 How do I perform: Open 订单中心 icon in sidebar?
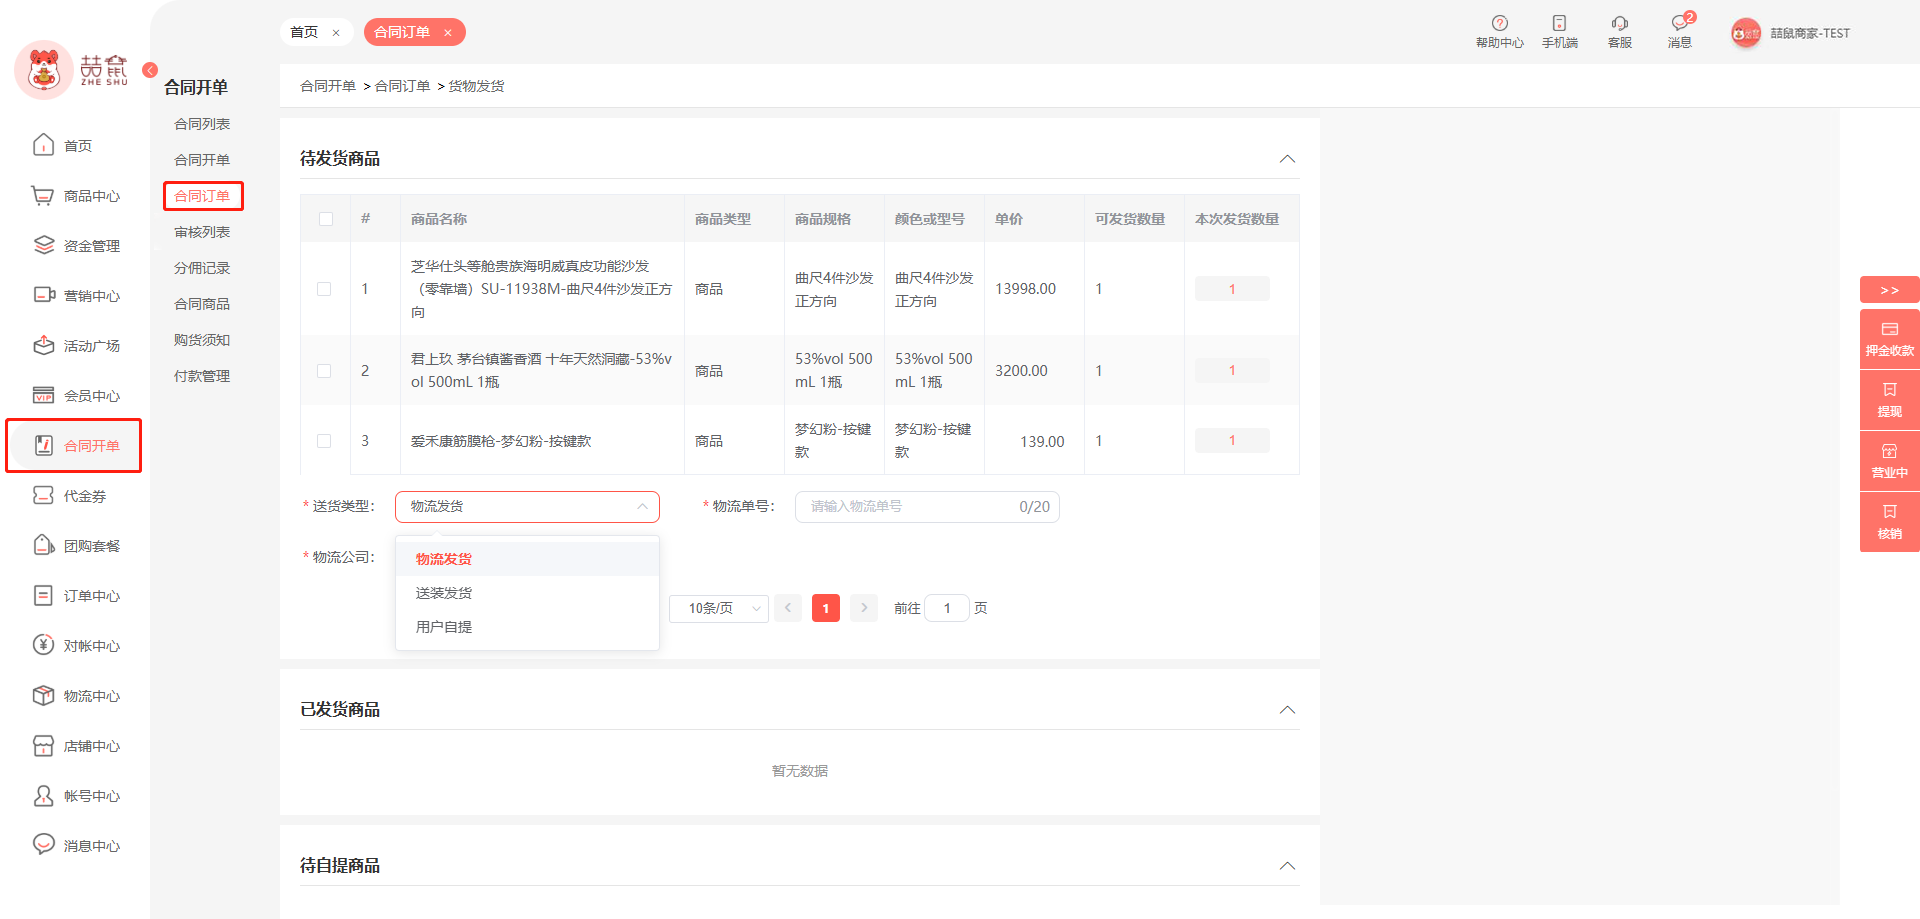[43, 595]
